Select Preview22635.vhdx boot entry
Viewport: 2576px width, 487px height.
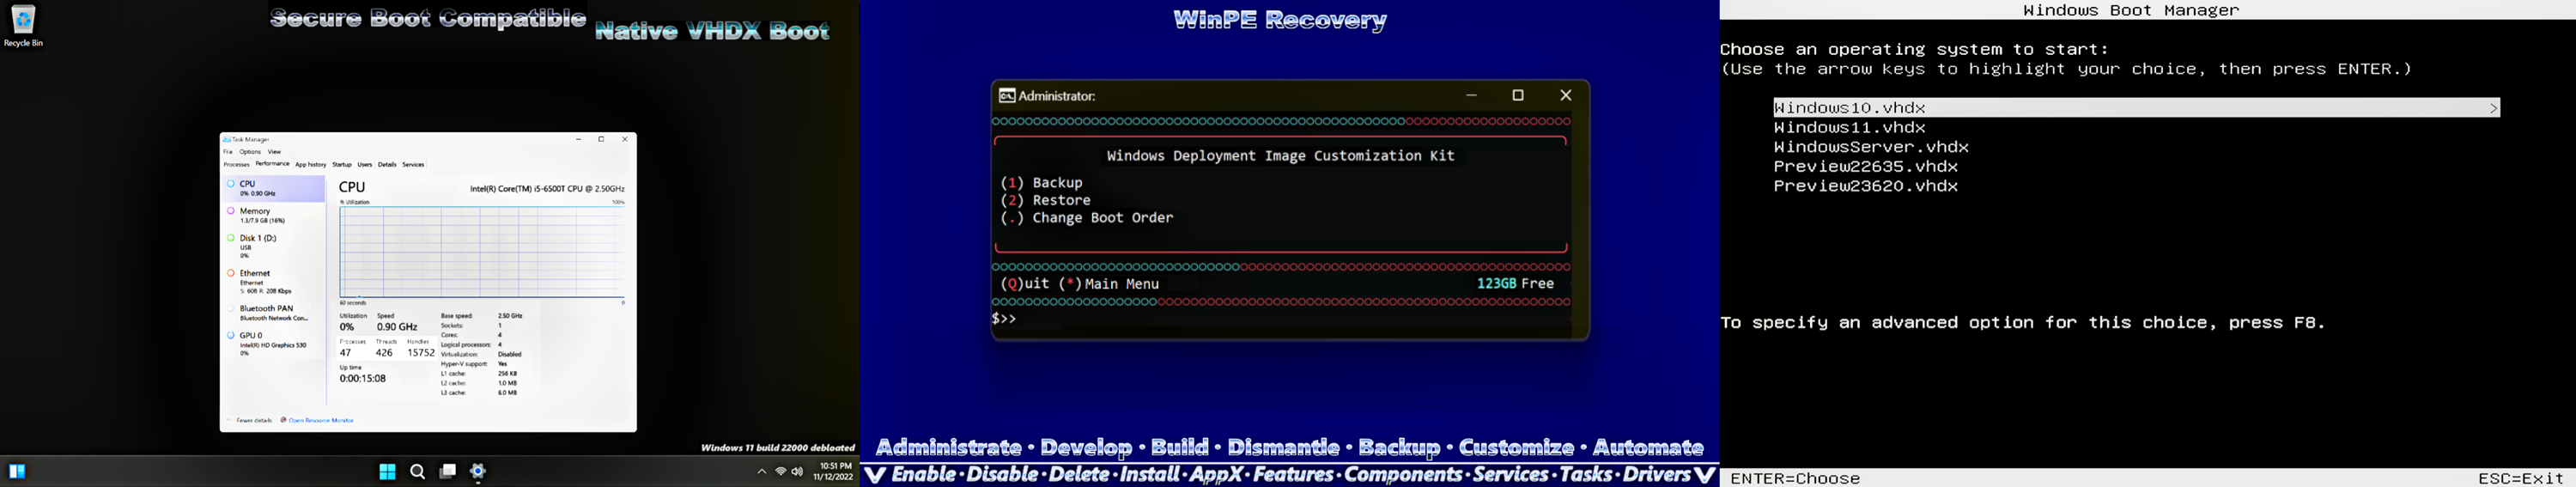1866,167
